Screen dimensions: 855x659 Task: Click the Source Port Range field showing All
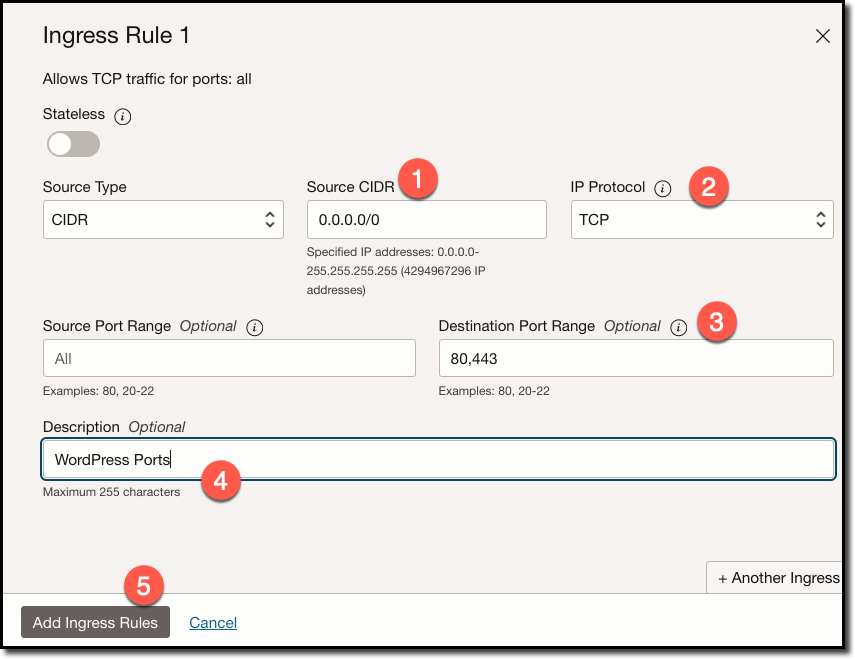229,357
